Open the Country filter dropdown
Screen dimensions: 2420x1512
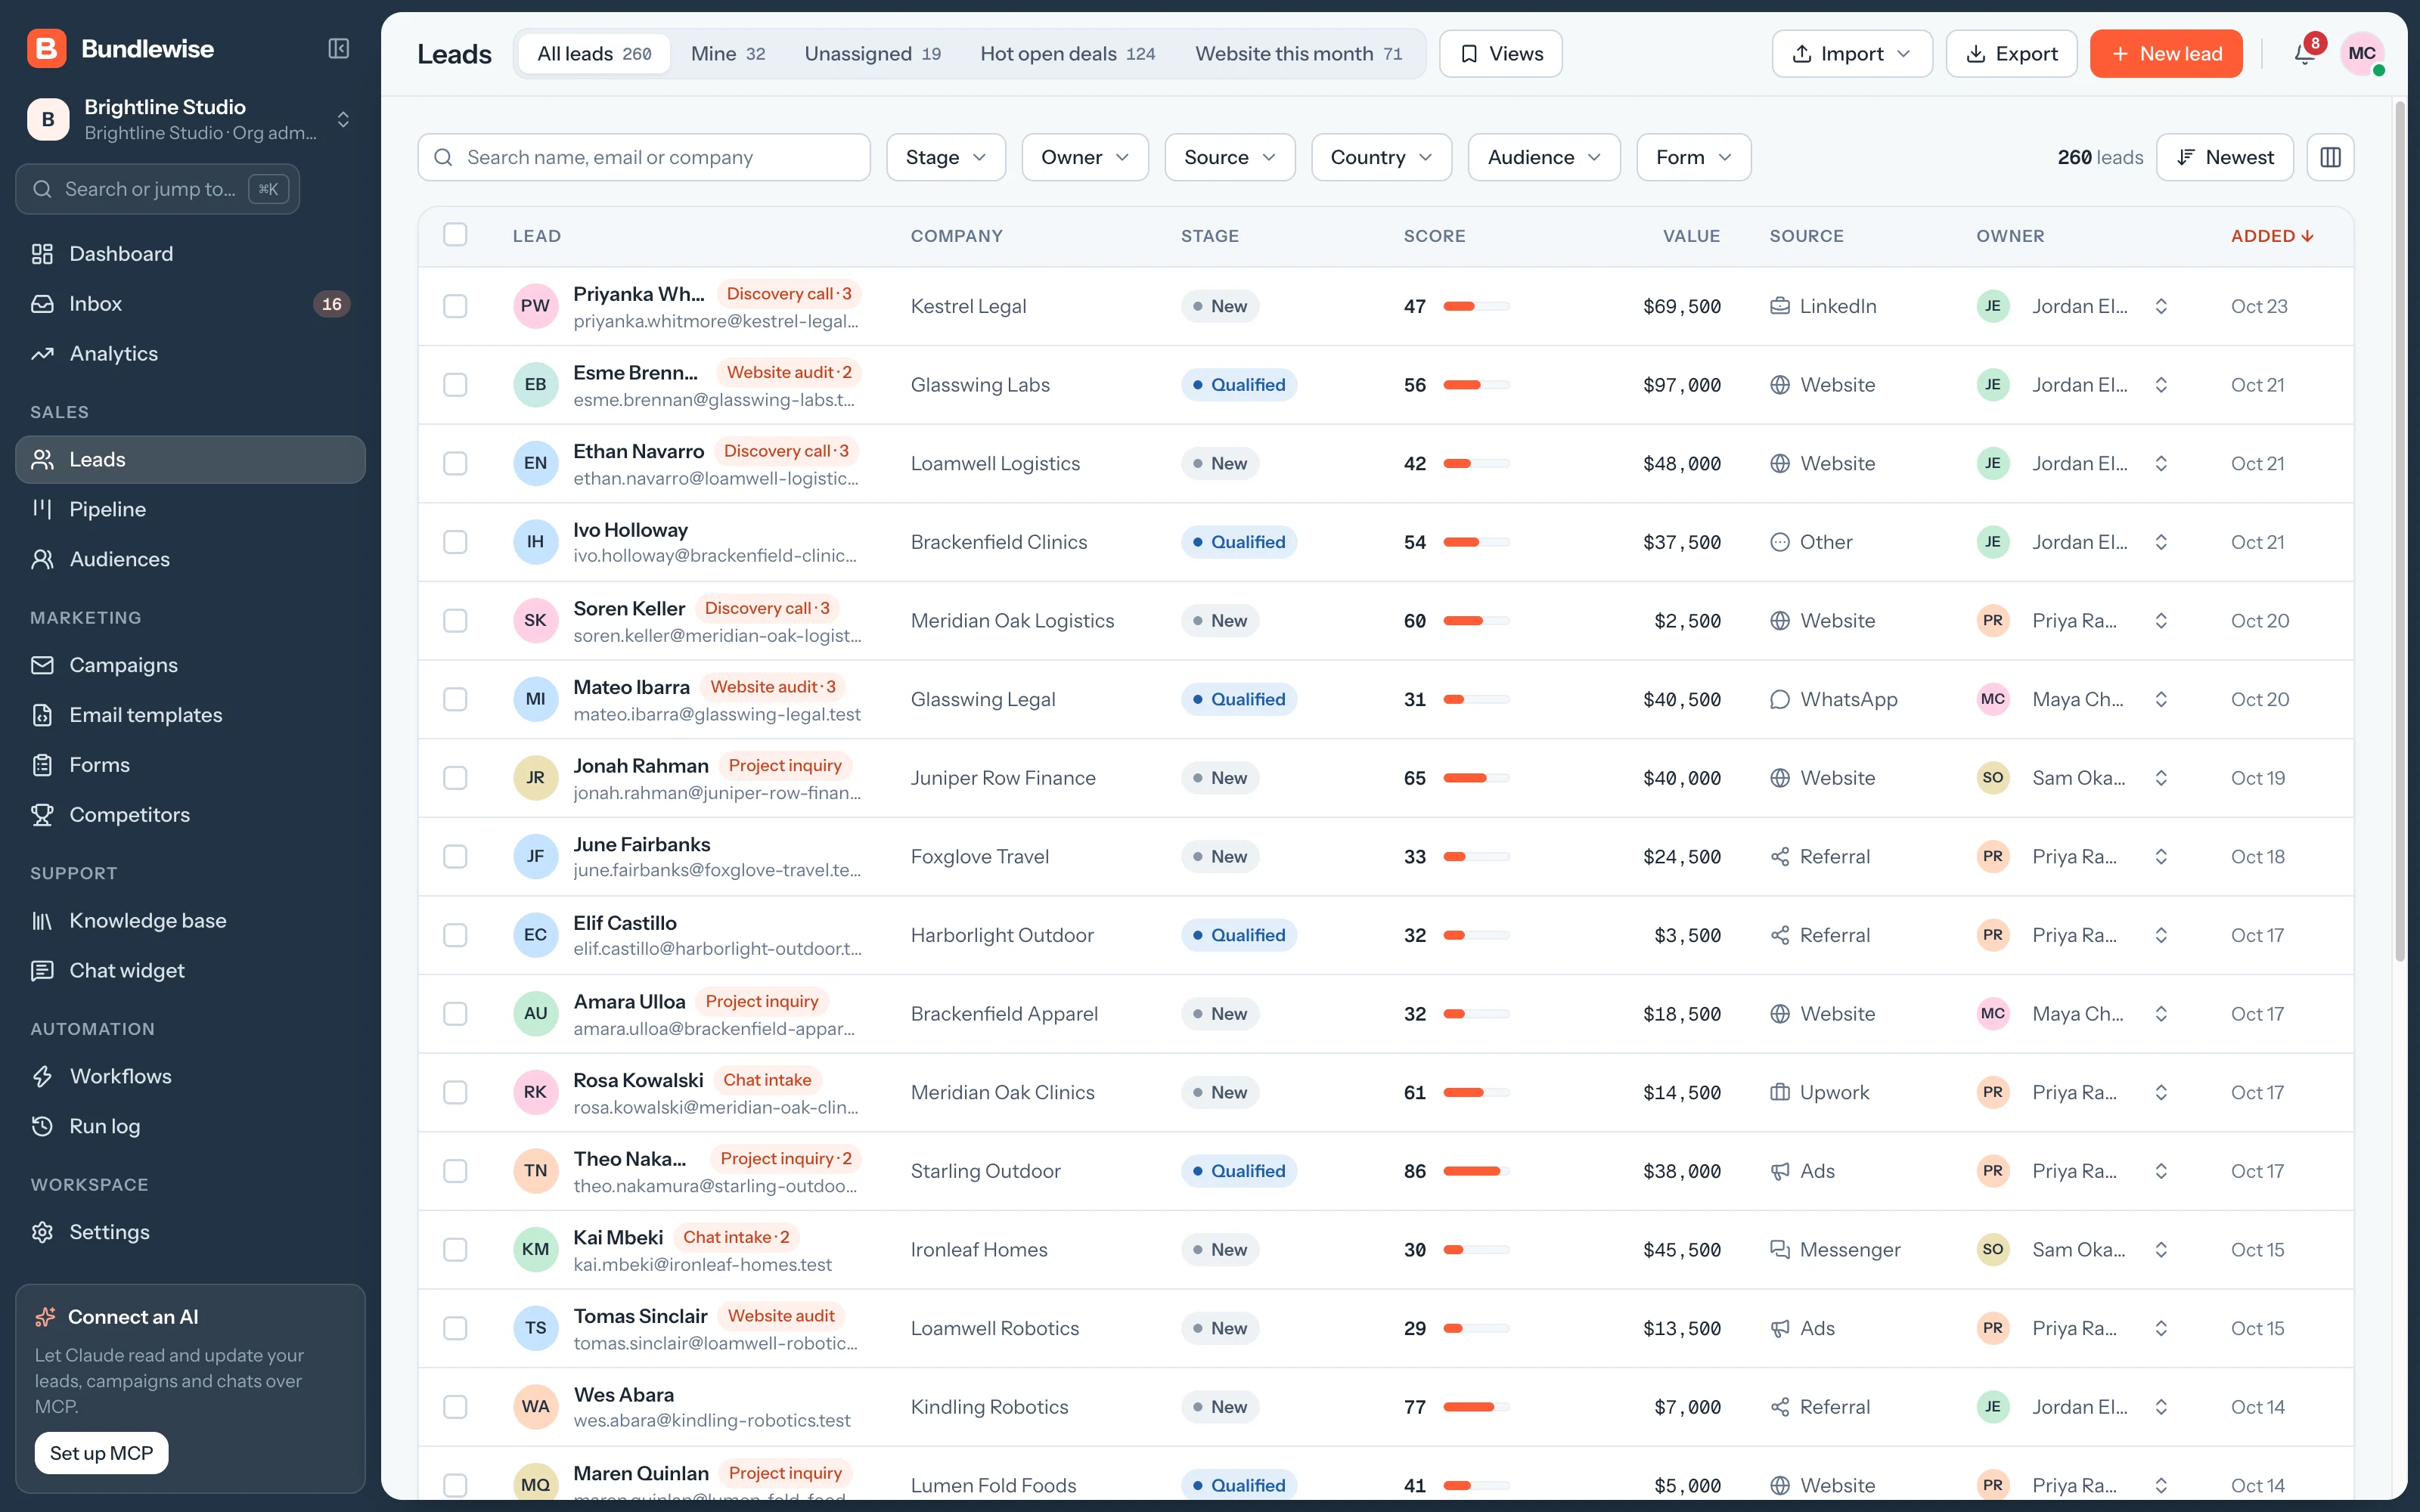(x=1381, y=157)
